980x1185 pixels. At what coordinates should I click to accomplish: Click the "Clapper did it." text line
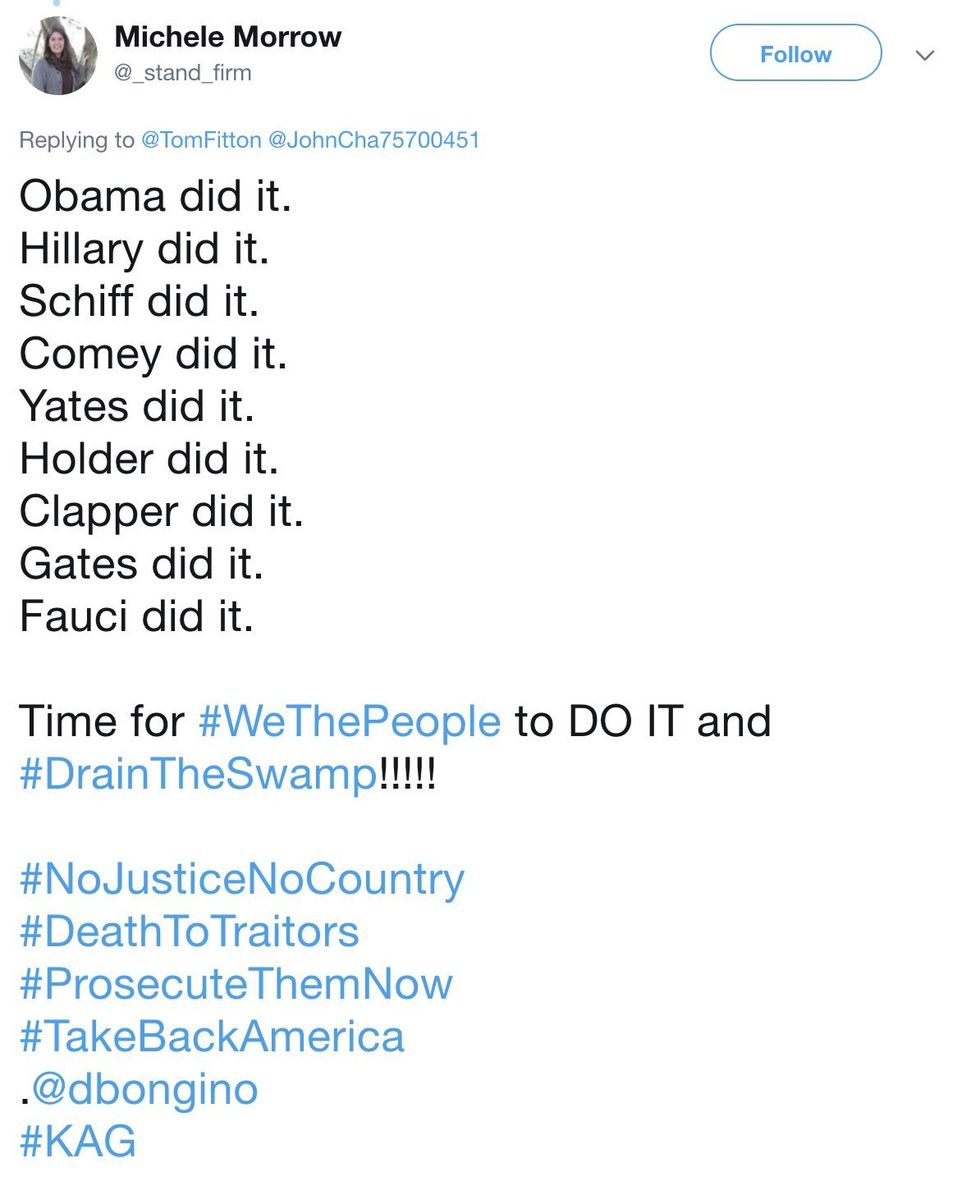pyautogui.click(x=161, y=511)
